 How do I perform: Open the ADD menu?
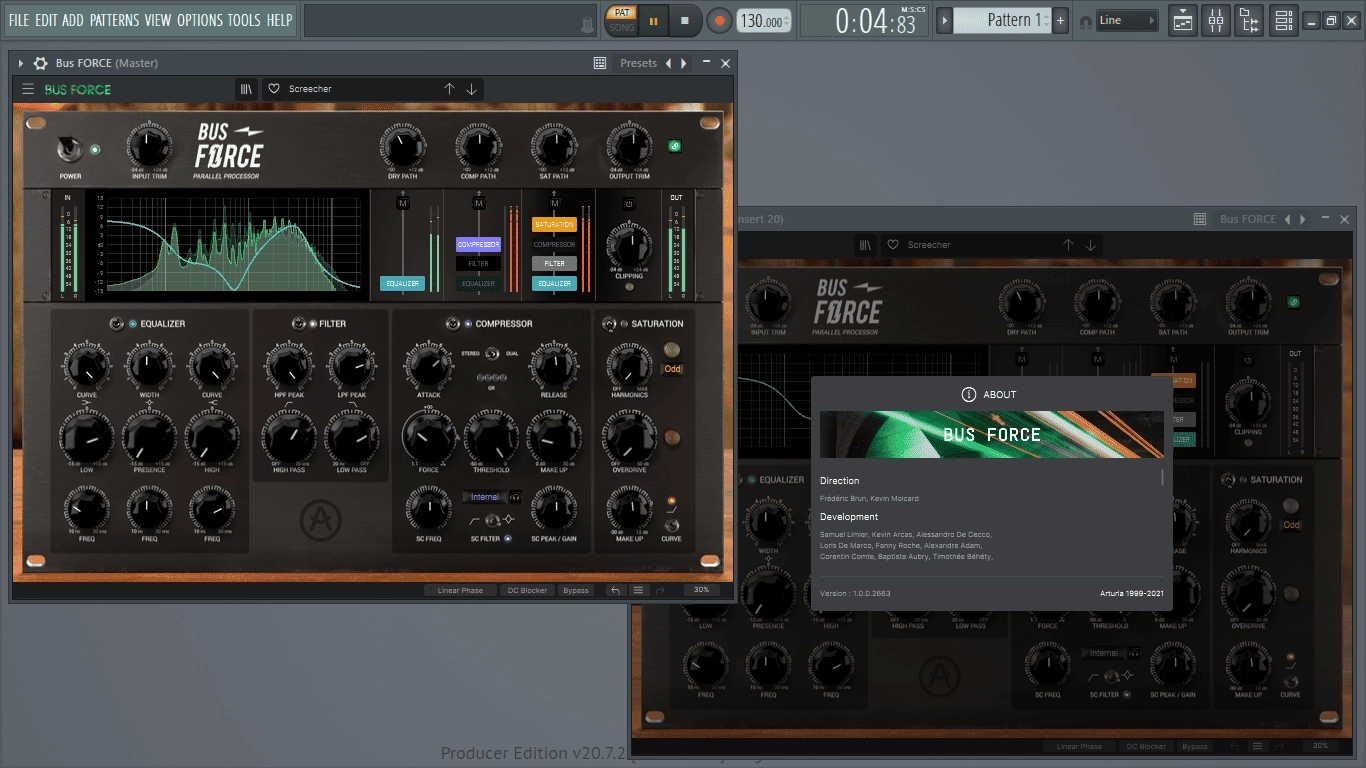tap(73, 20)
